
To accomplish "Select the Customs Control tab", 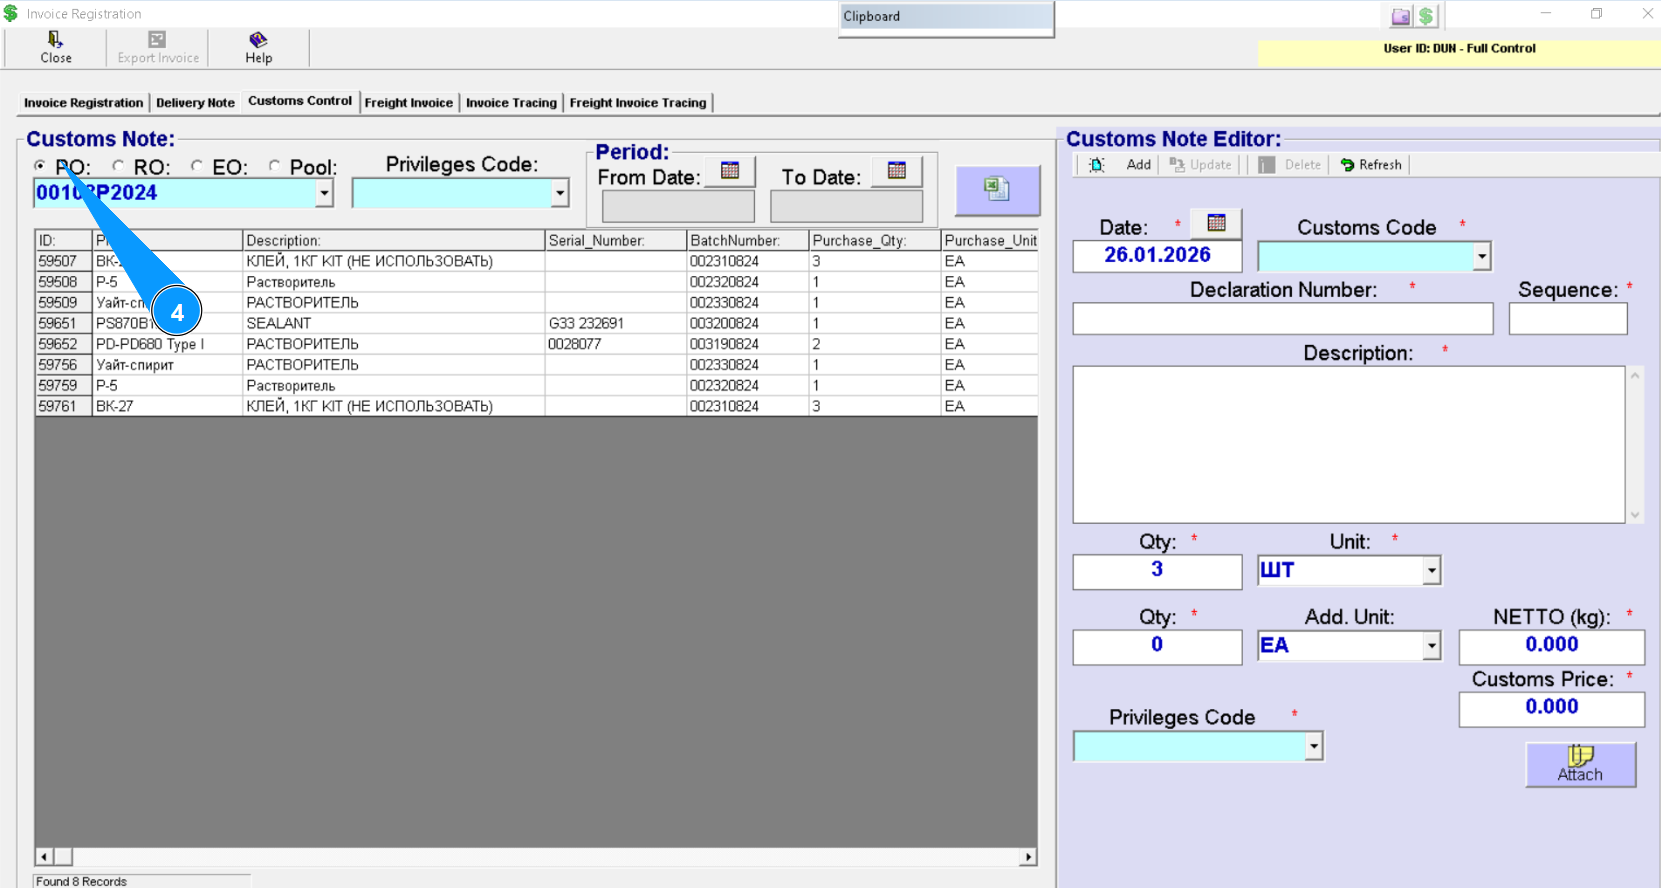I will coord(300,101).
